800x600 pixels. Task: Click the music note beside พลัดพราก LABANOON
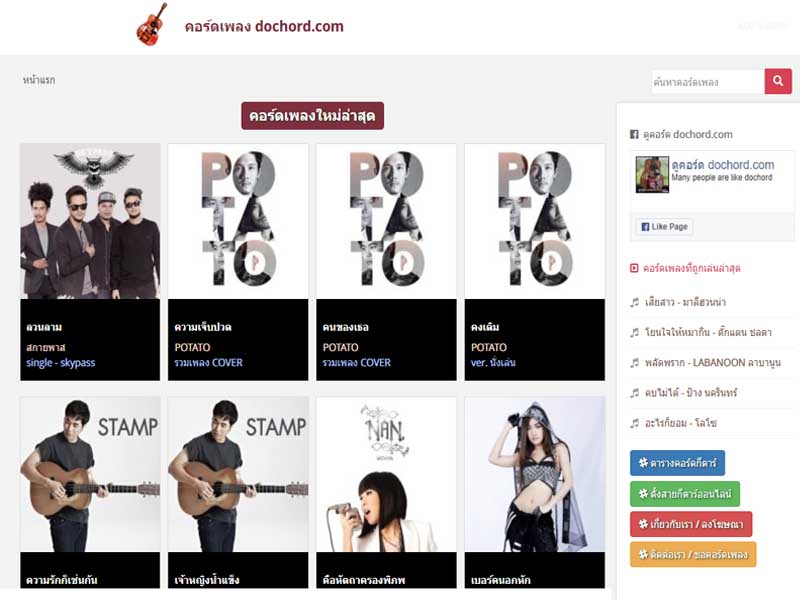tap(635, 363)
